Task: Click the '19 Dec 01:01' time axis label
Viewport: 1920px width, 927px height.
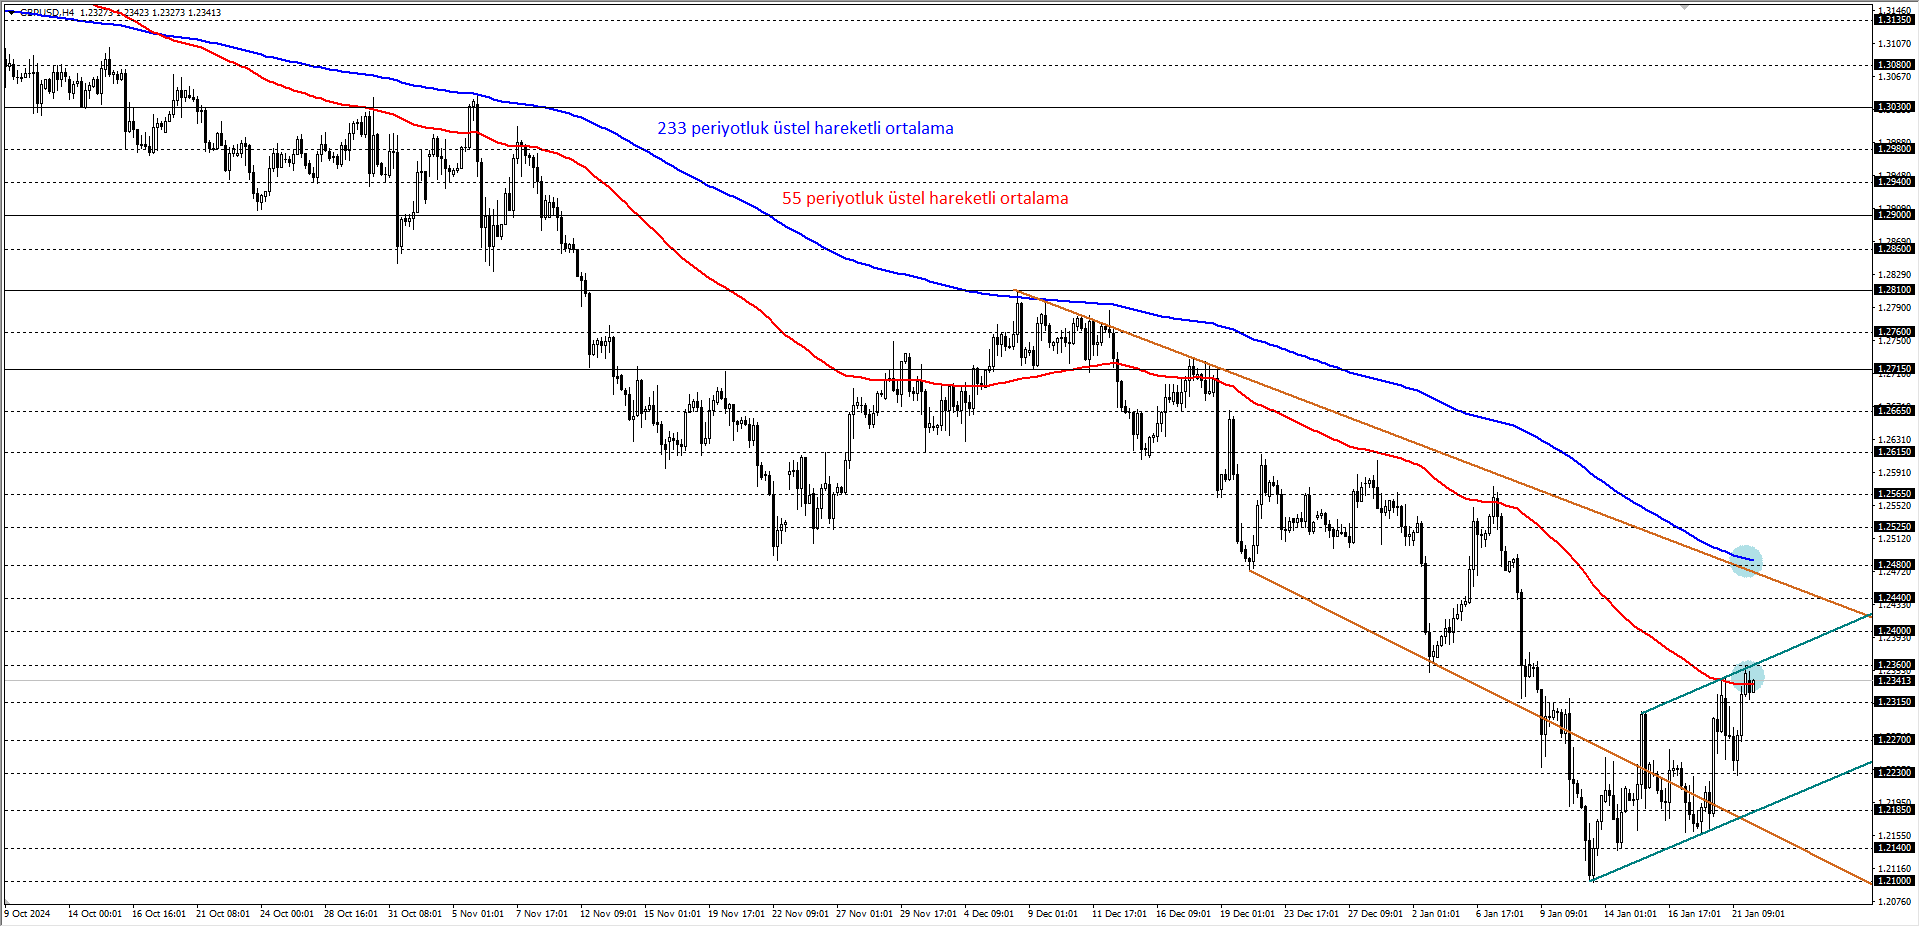Action: coord(1246,914)
